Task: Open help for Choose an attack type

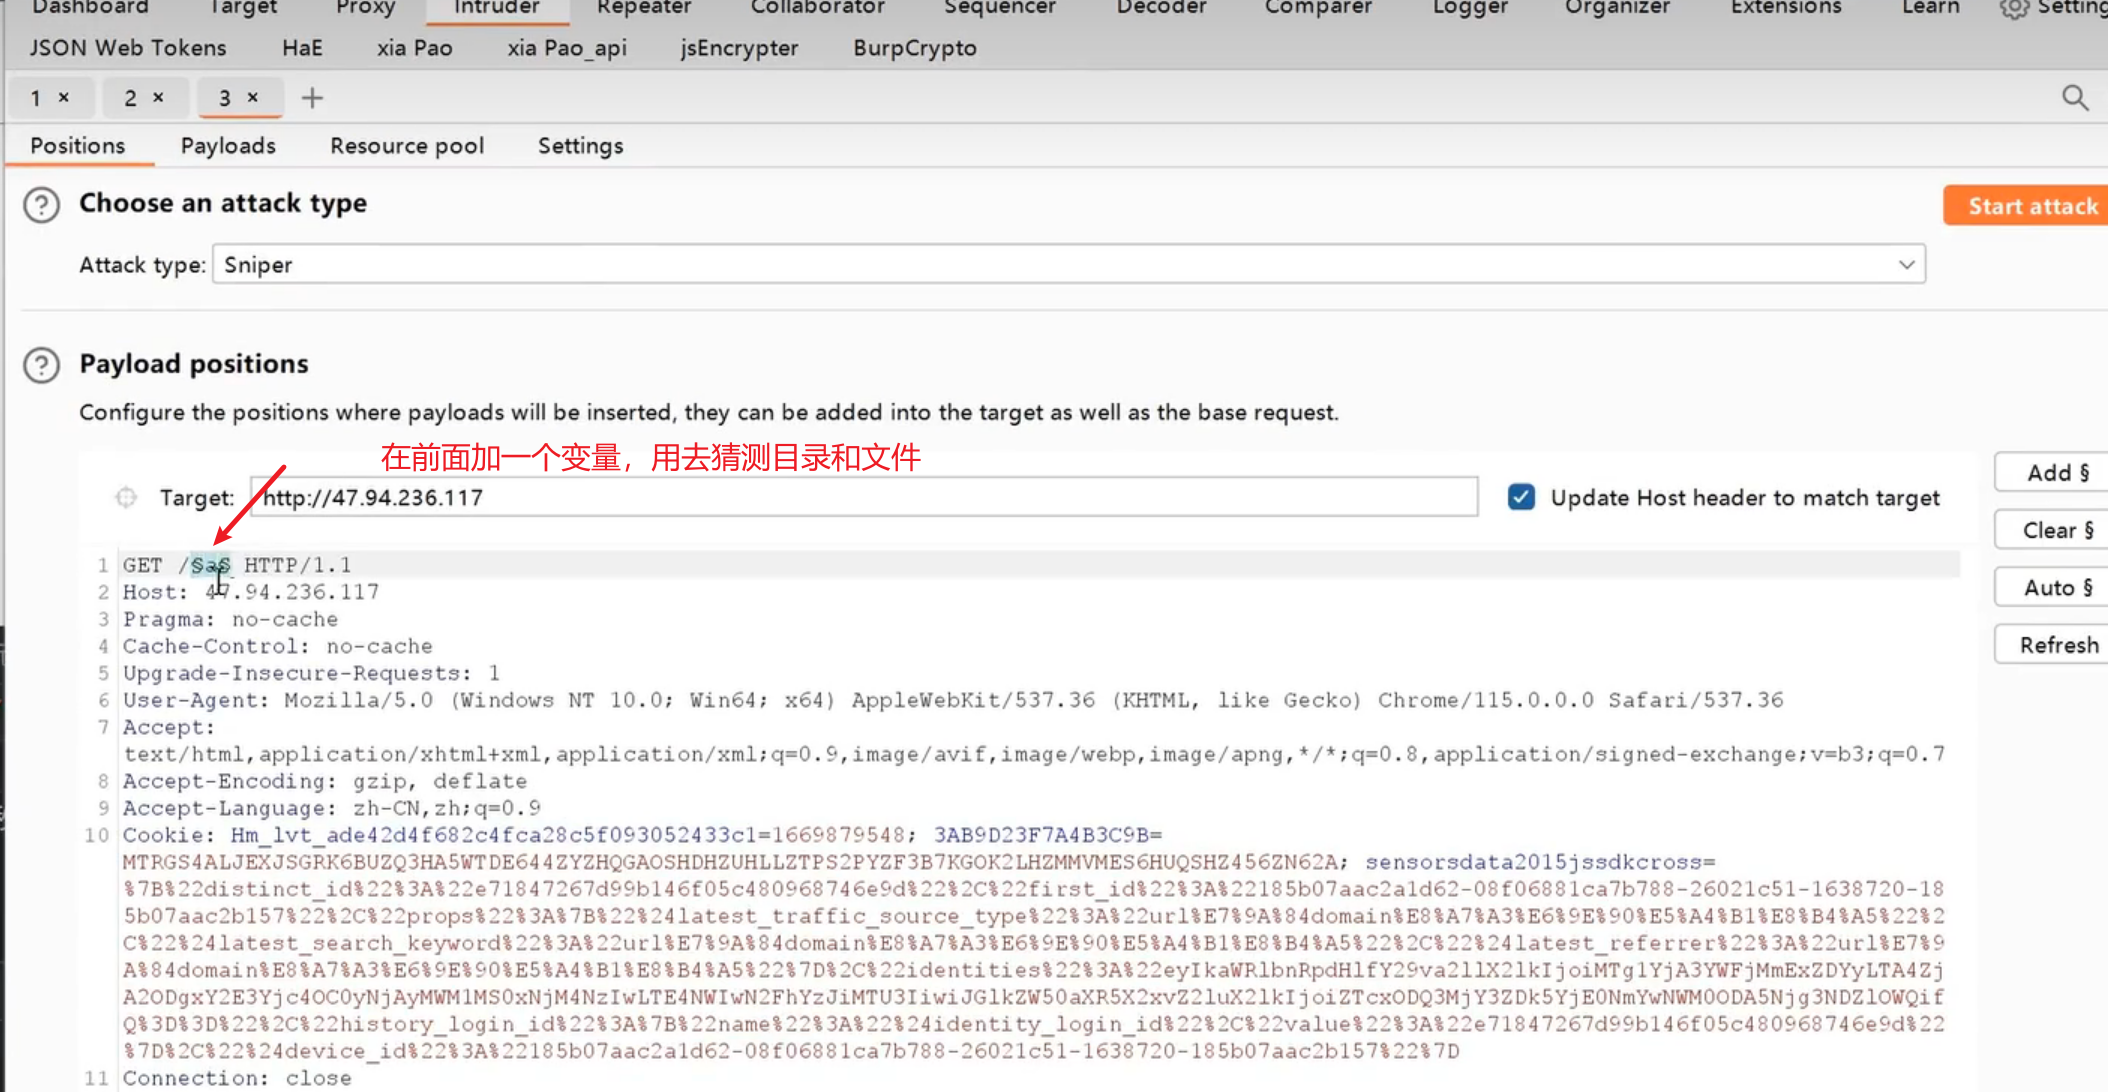Action: (x=42, y=205)
